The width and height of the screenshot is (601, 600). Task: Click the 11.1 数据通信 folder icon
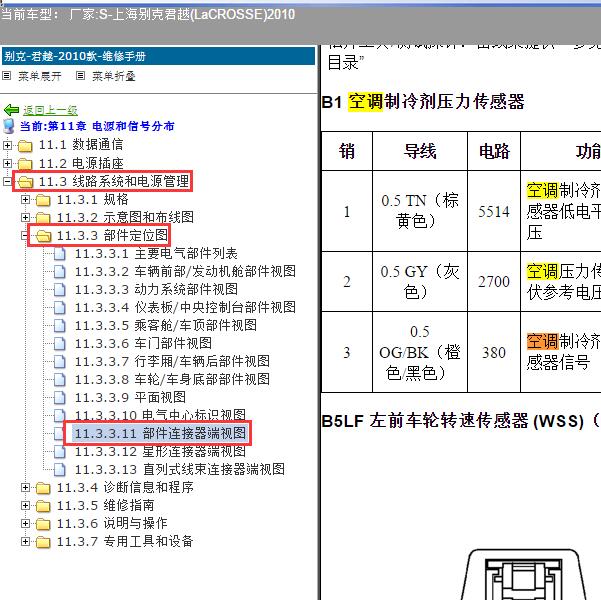point(25,146)
